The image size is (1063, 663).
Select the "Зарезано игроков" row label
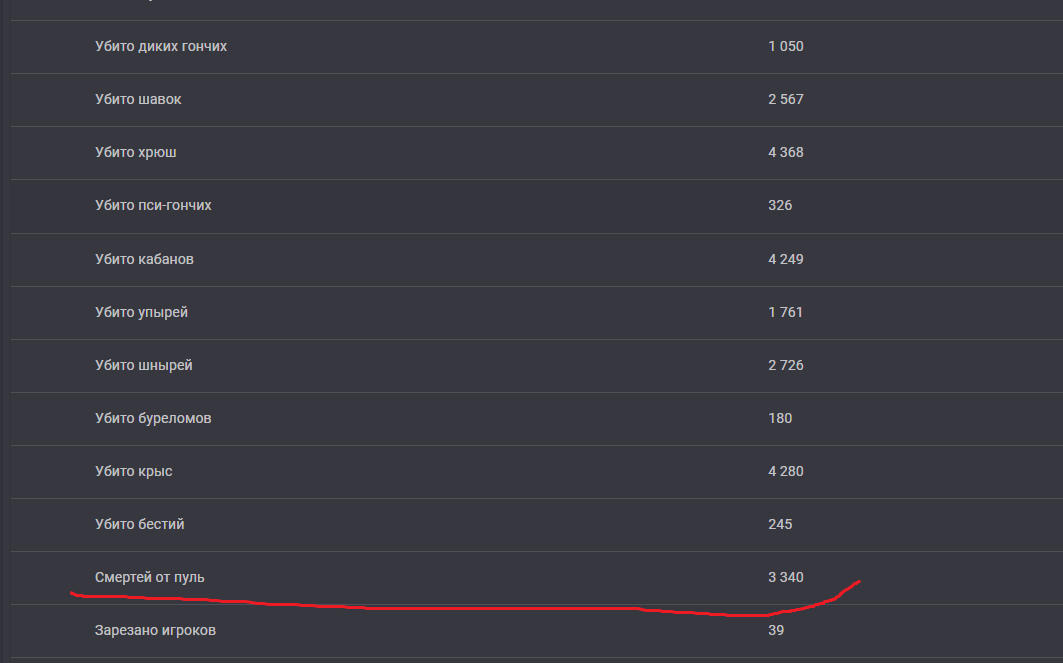155,630
